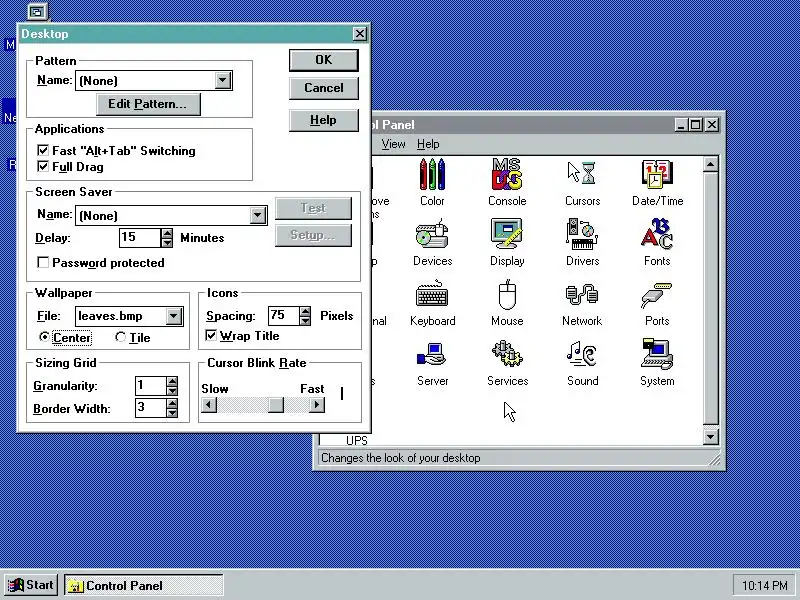Click the Fast arrow of blink rate
Screen dimensions: 800x600
317,405
